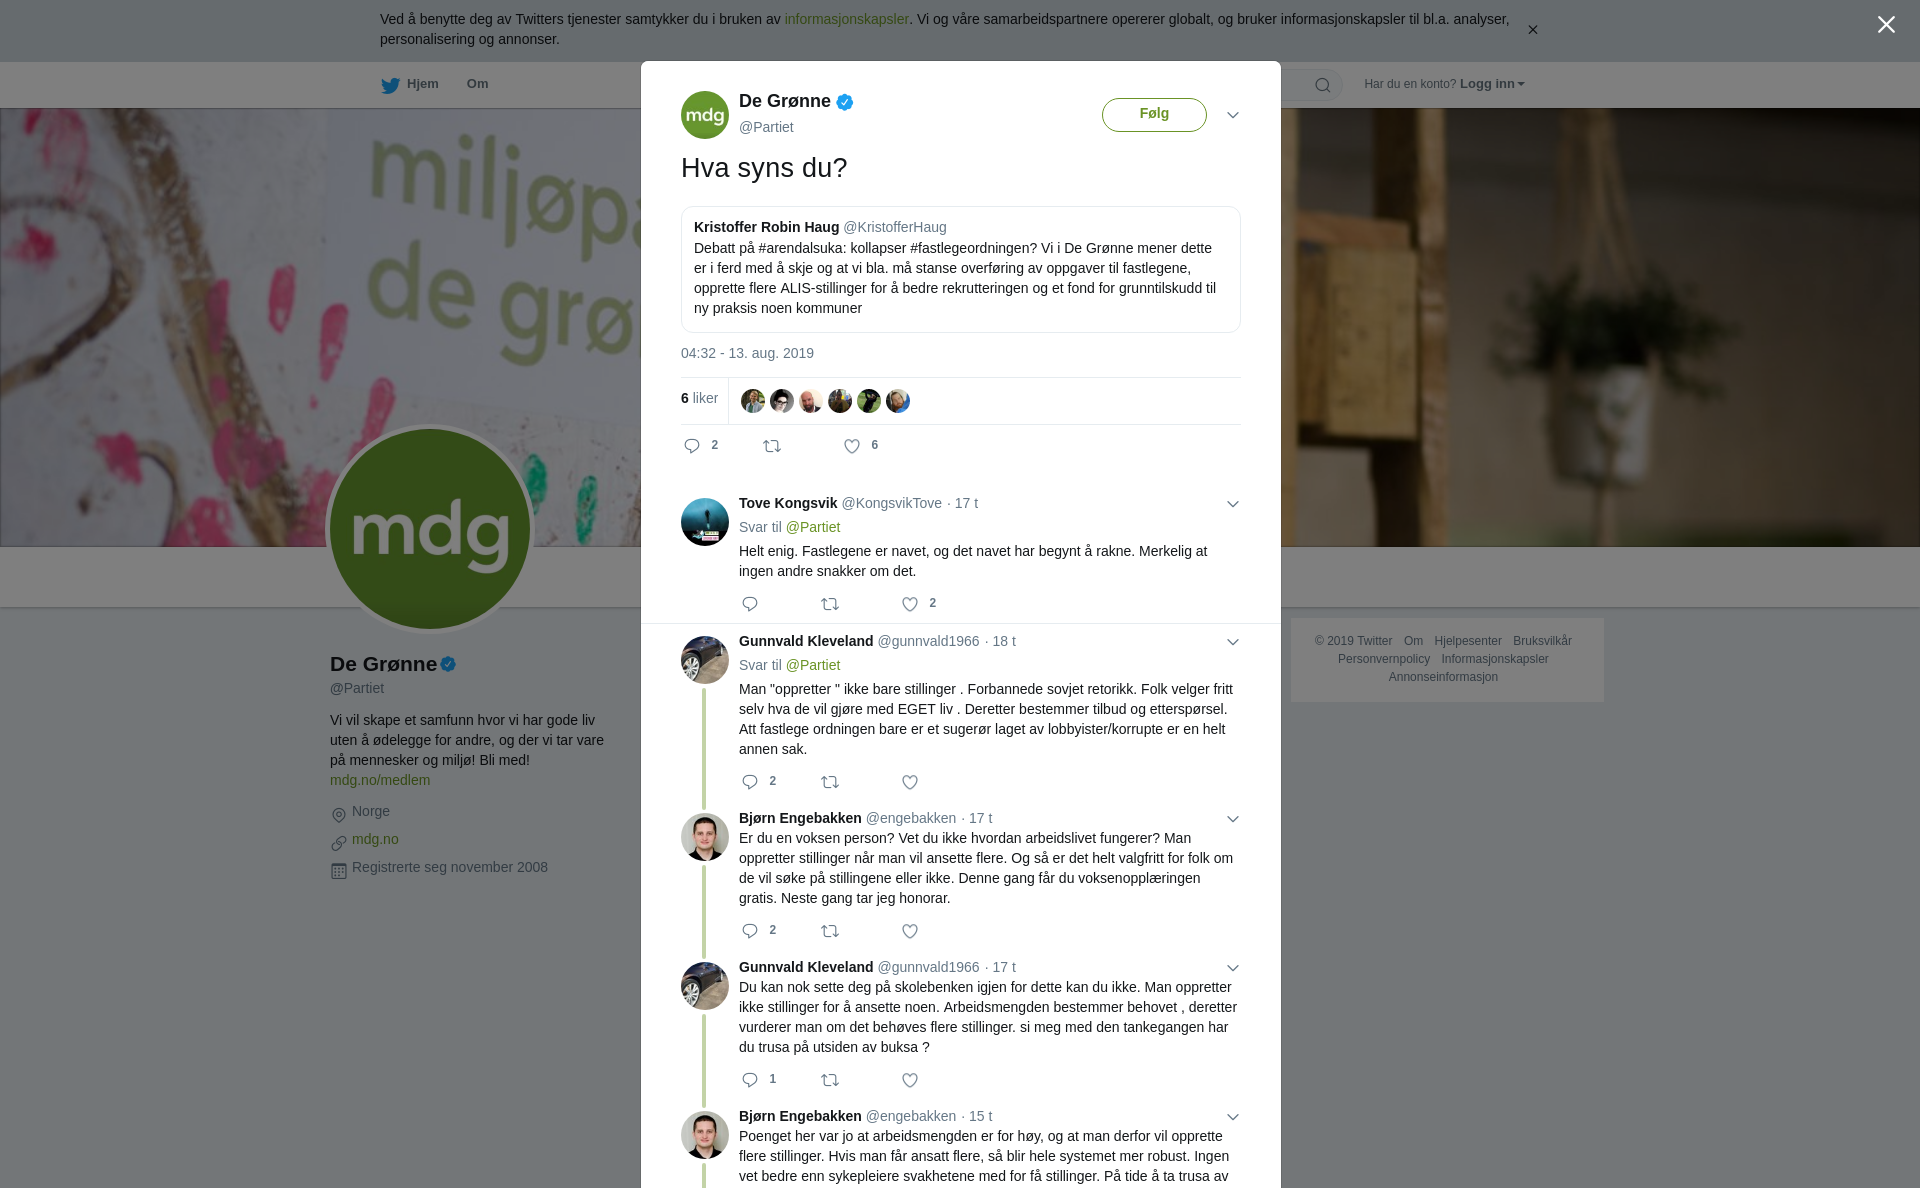Open the chevron menu next to Følg
Image resolution: width=1920 pixels, height=1188 pixels.
pos(1233,115)
